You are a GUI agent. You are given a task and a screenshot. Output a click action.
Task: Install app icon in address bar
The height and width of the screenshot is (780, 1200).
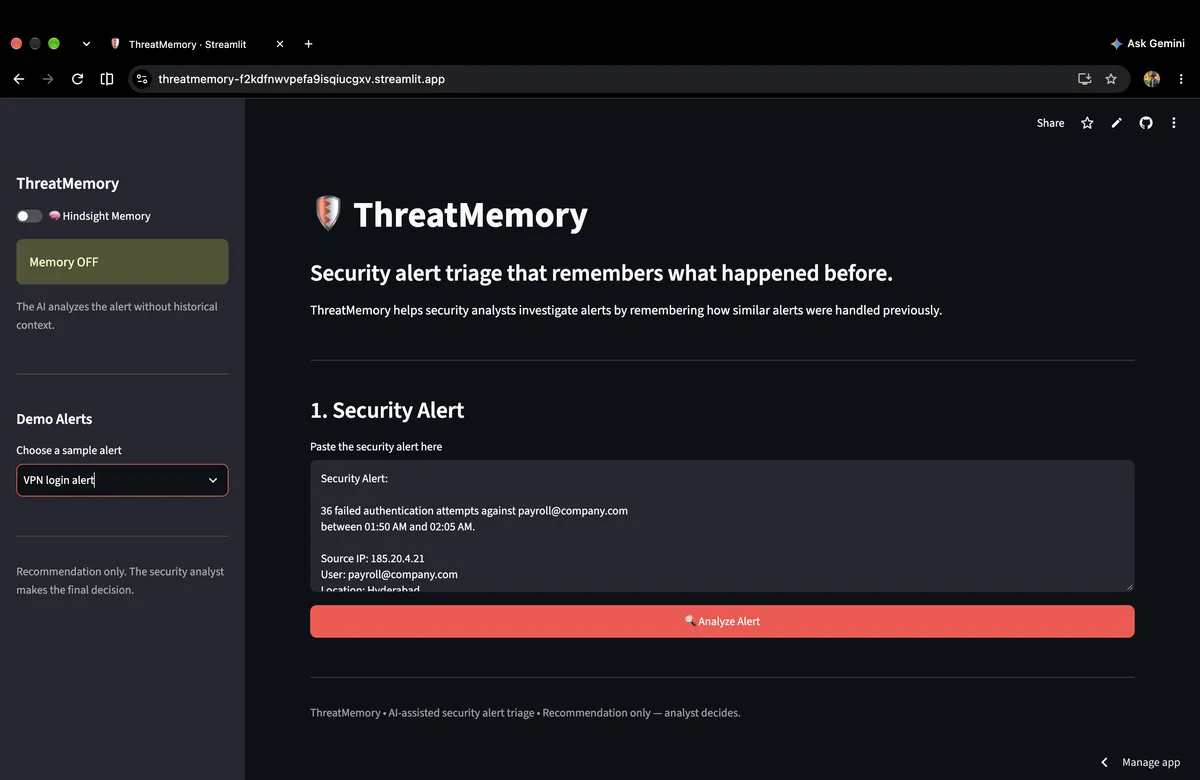click(1084, 79)
